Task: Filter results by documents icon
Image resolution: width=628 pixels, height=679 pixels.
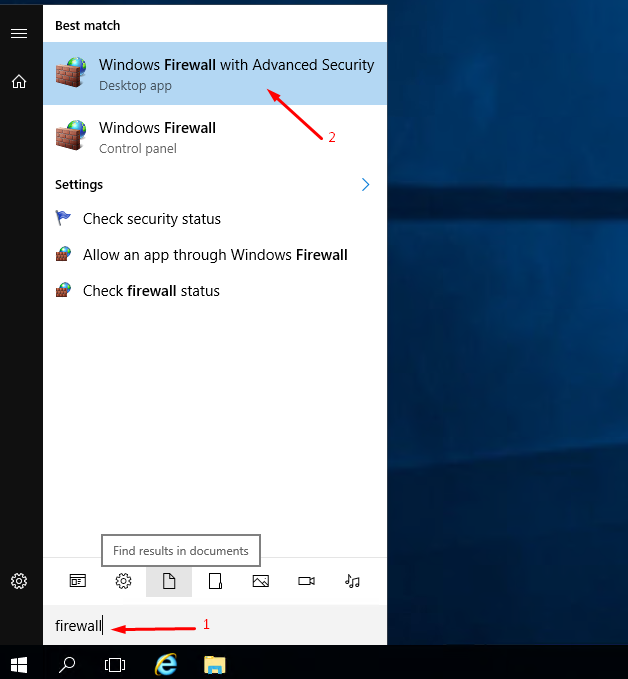Action: [169, 581]
